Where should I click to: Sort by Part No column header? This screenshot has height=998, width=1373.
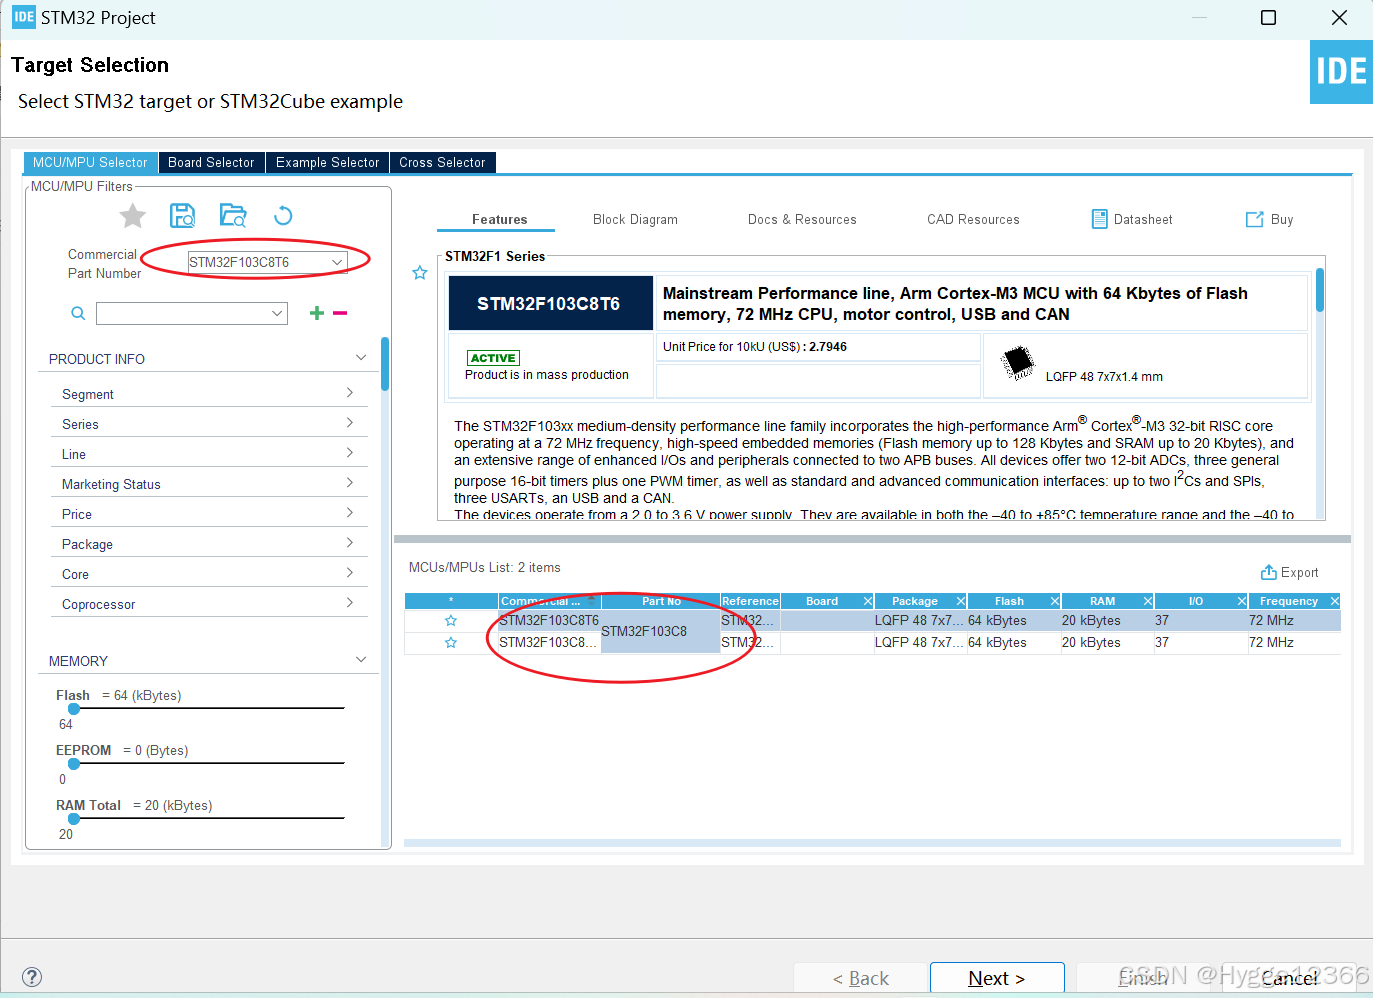(661, 601)
